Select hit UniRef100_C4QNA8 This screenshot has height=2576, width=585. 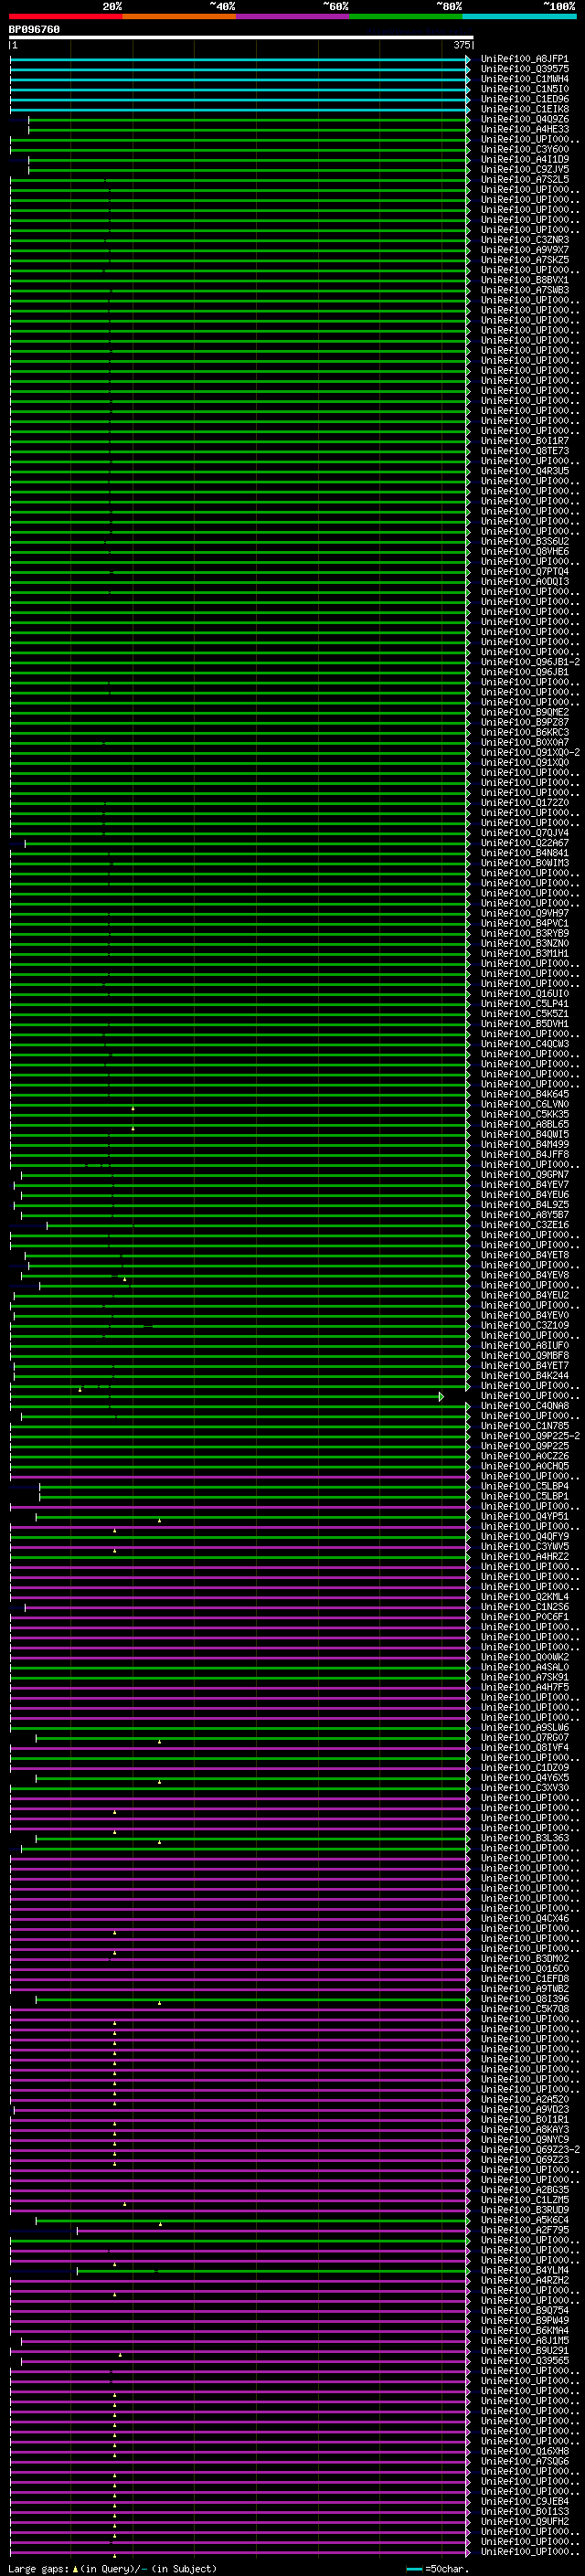(x=525, y=1406)
